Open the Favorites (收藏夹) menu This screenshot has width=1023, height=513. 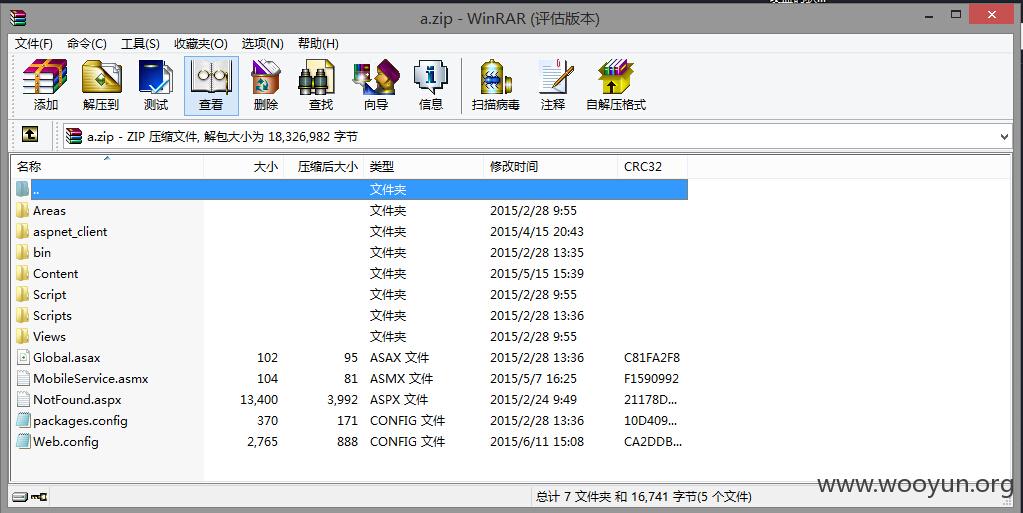tap(201, 44)
